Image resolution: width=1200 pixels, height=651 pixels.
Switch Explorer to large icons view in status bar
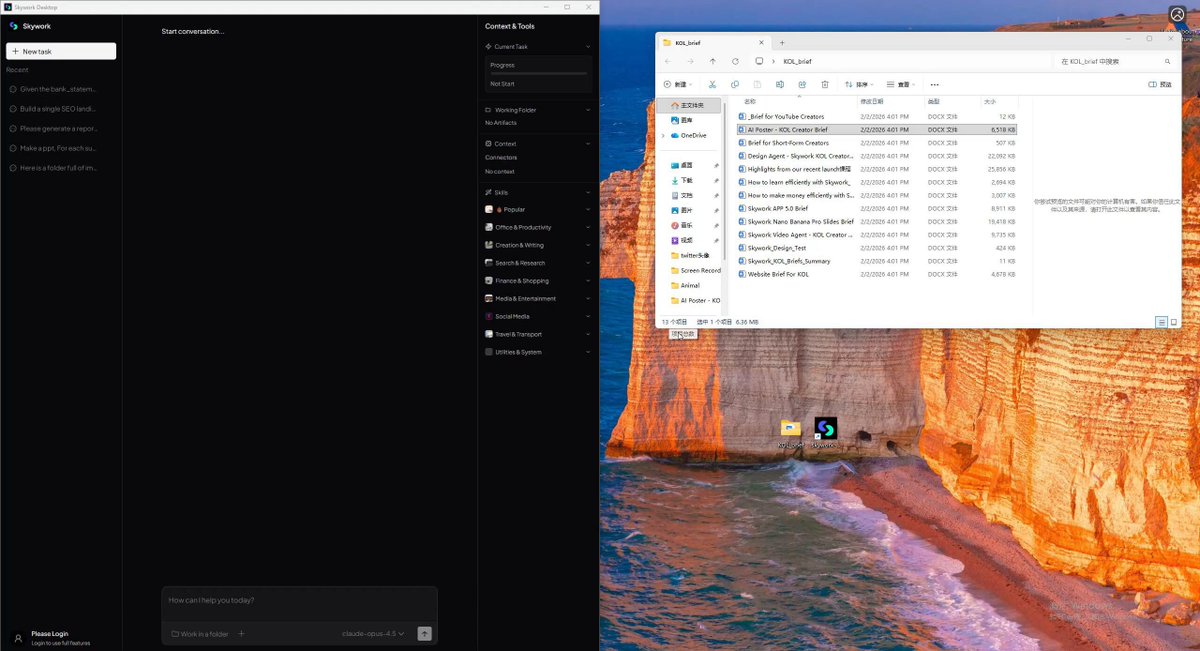[1174, 322]
